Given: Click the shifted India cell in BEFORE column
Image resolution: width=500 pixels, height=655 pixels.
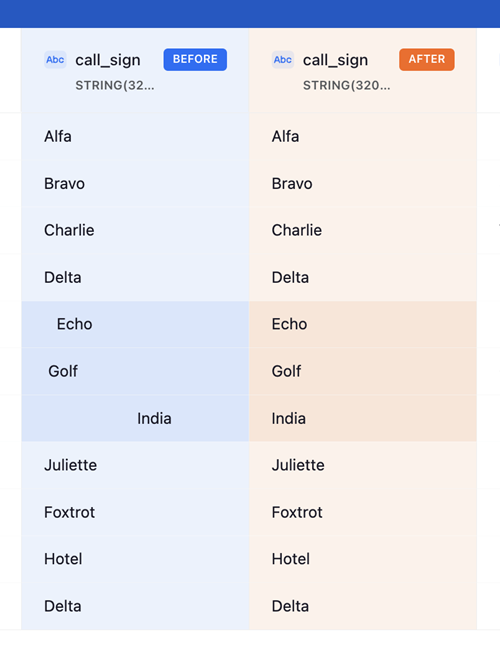Looking at the screenshot, I should 135,419.
